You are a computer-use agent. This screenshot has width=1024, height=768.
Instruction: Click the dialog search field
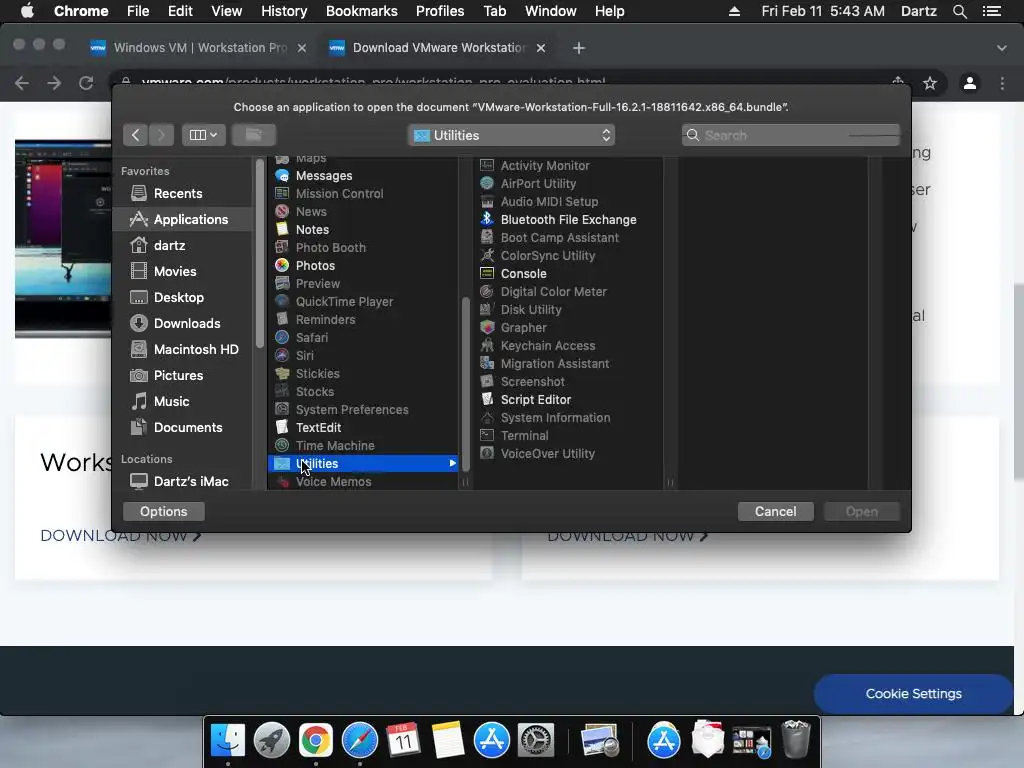(790, 135)
